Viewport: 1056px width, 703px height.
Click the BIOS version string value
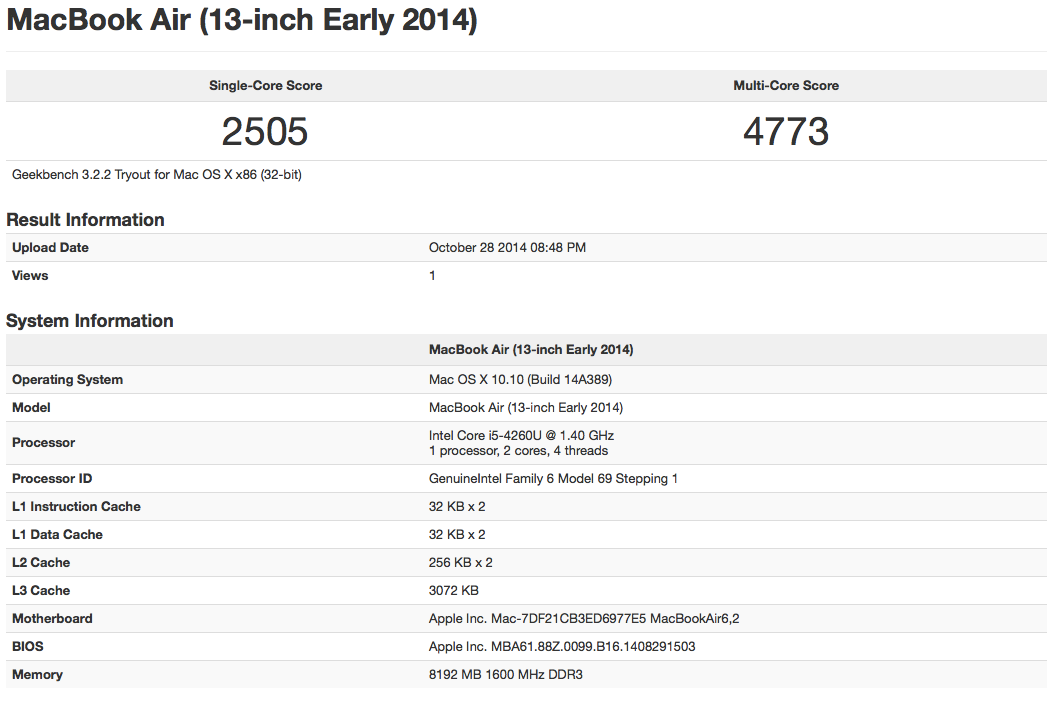(562, 647)
